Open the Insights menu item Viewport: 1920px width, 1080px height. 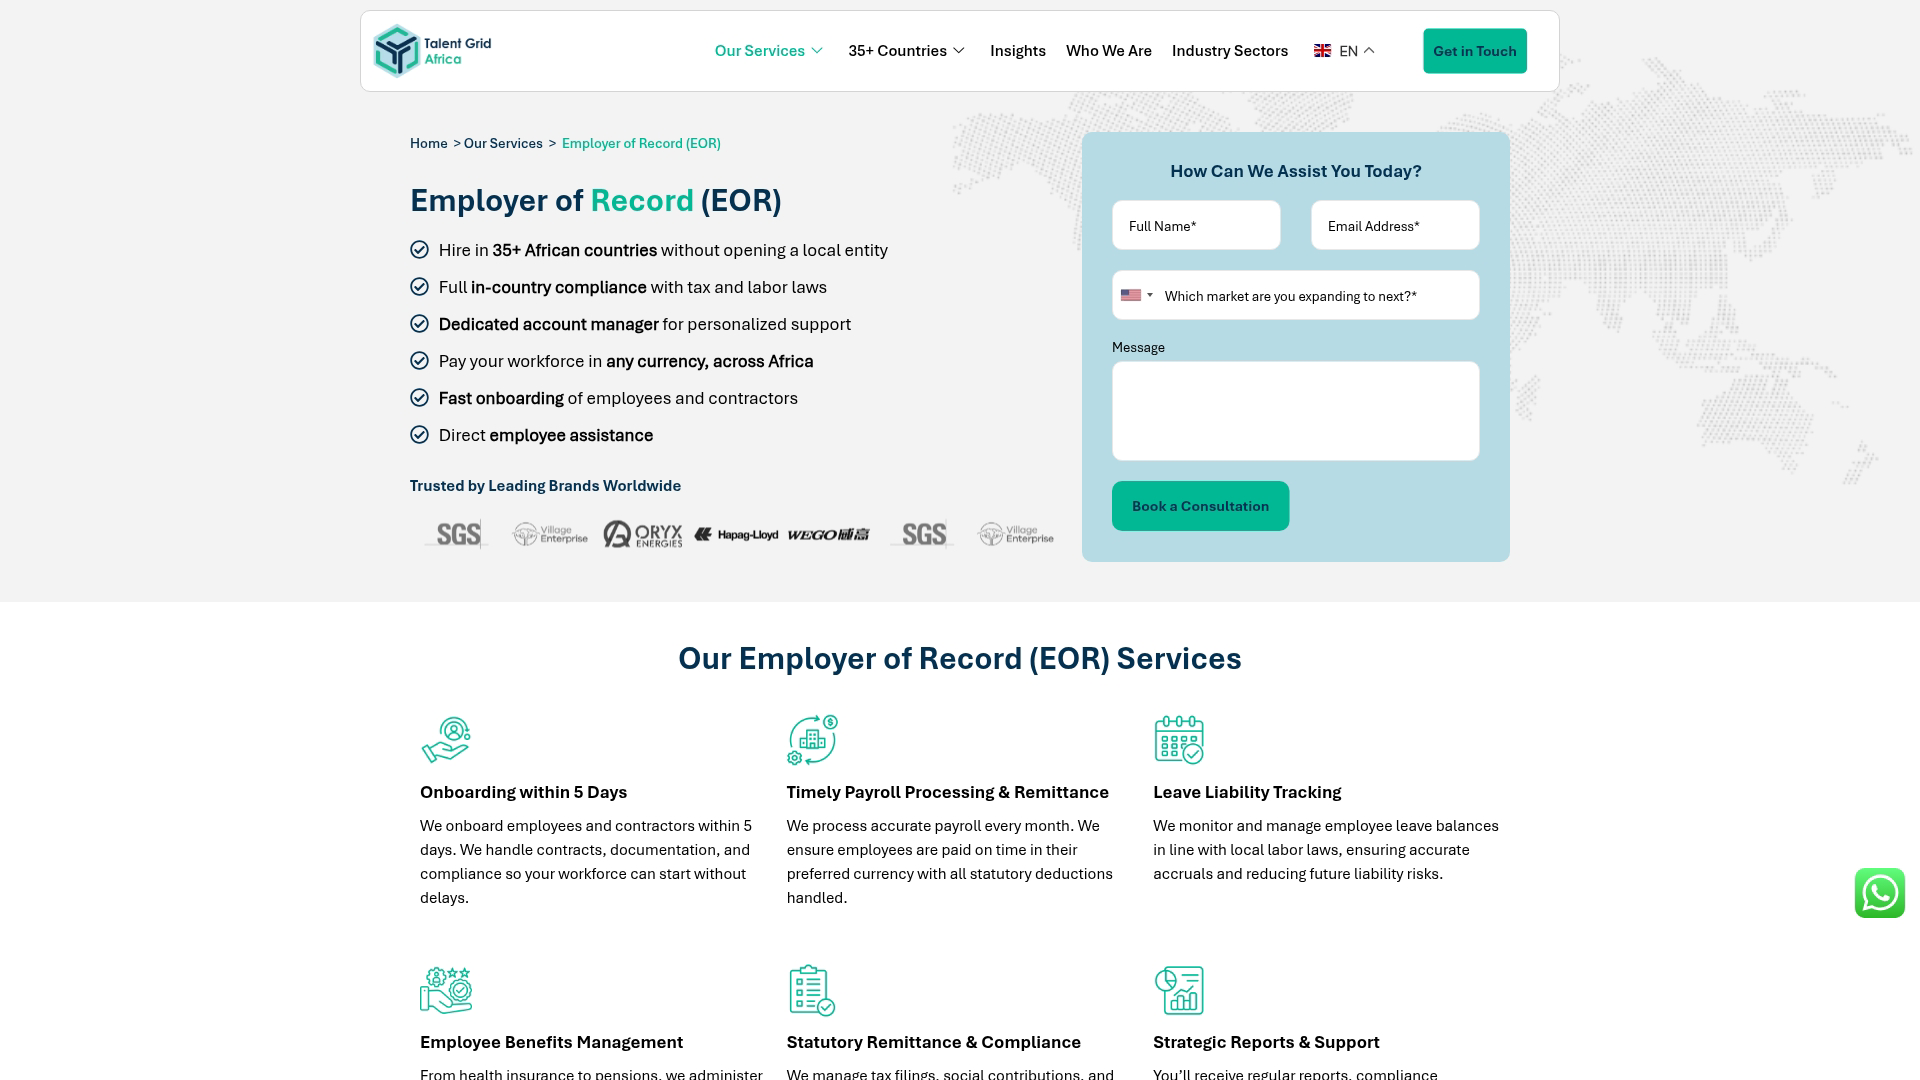pos(1017,50)
